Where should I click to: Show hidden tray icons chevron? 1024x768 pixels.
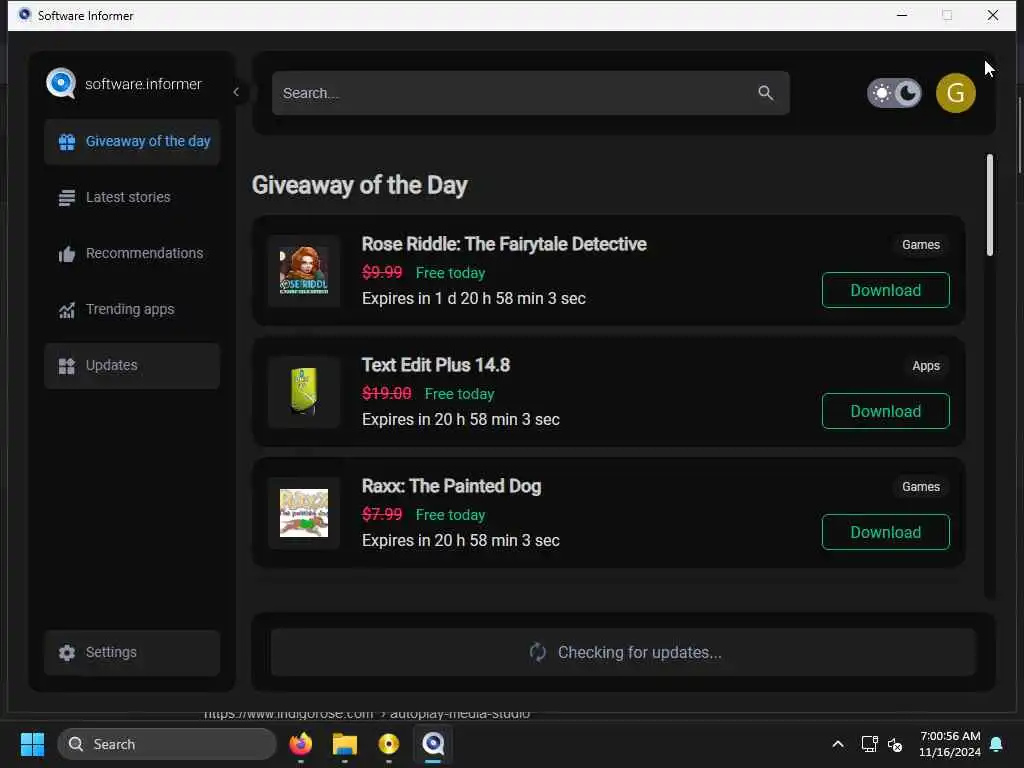tap(838, 744)
